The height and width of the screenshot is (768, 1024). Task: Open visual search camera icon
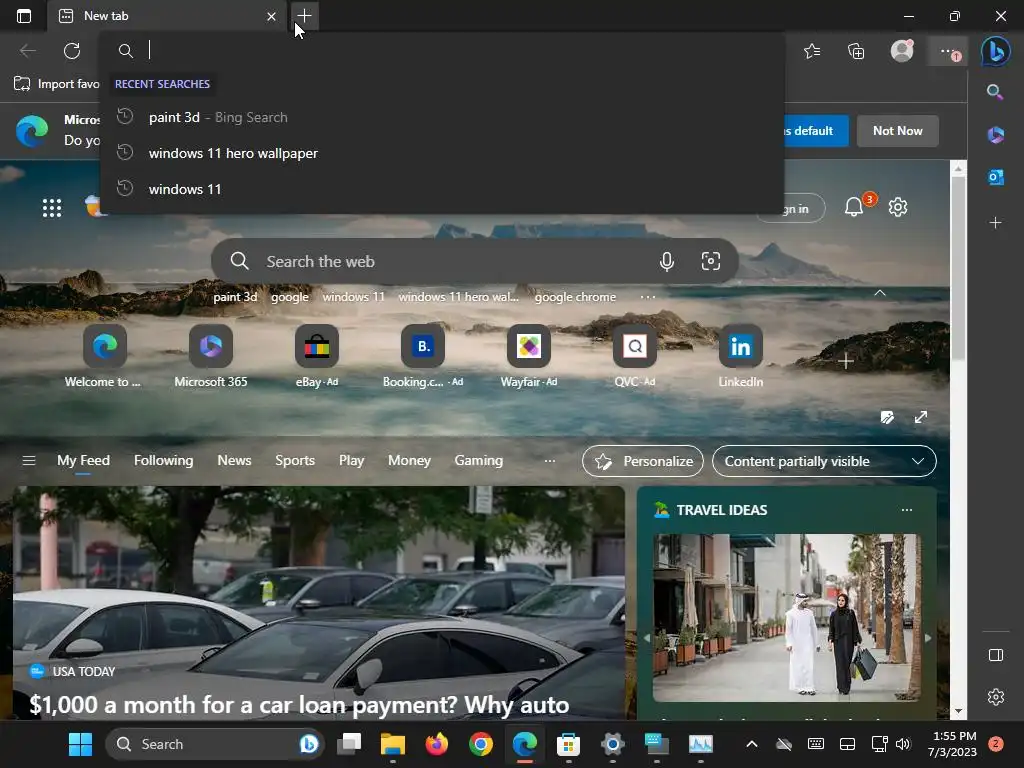pos(711,261)
